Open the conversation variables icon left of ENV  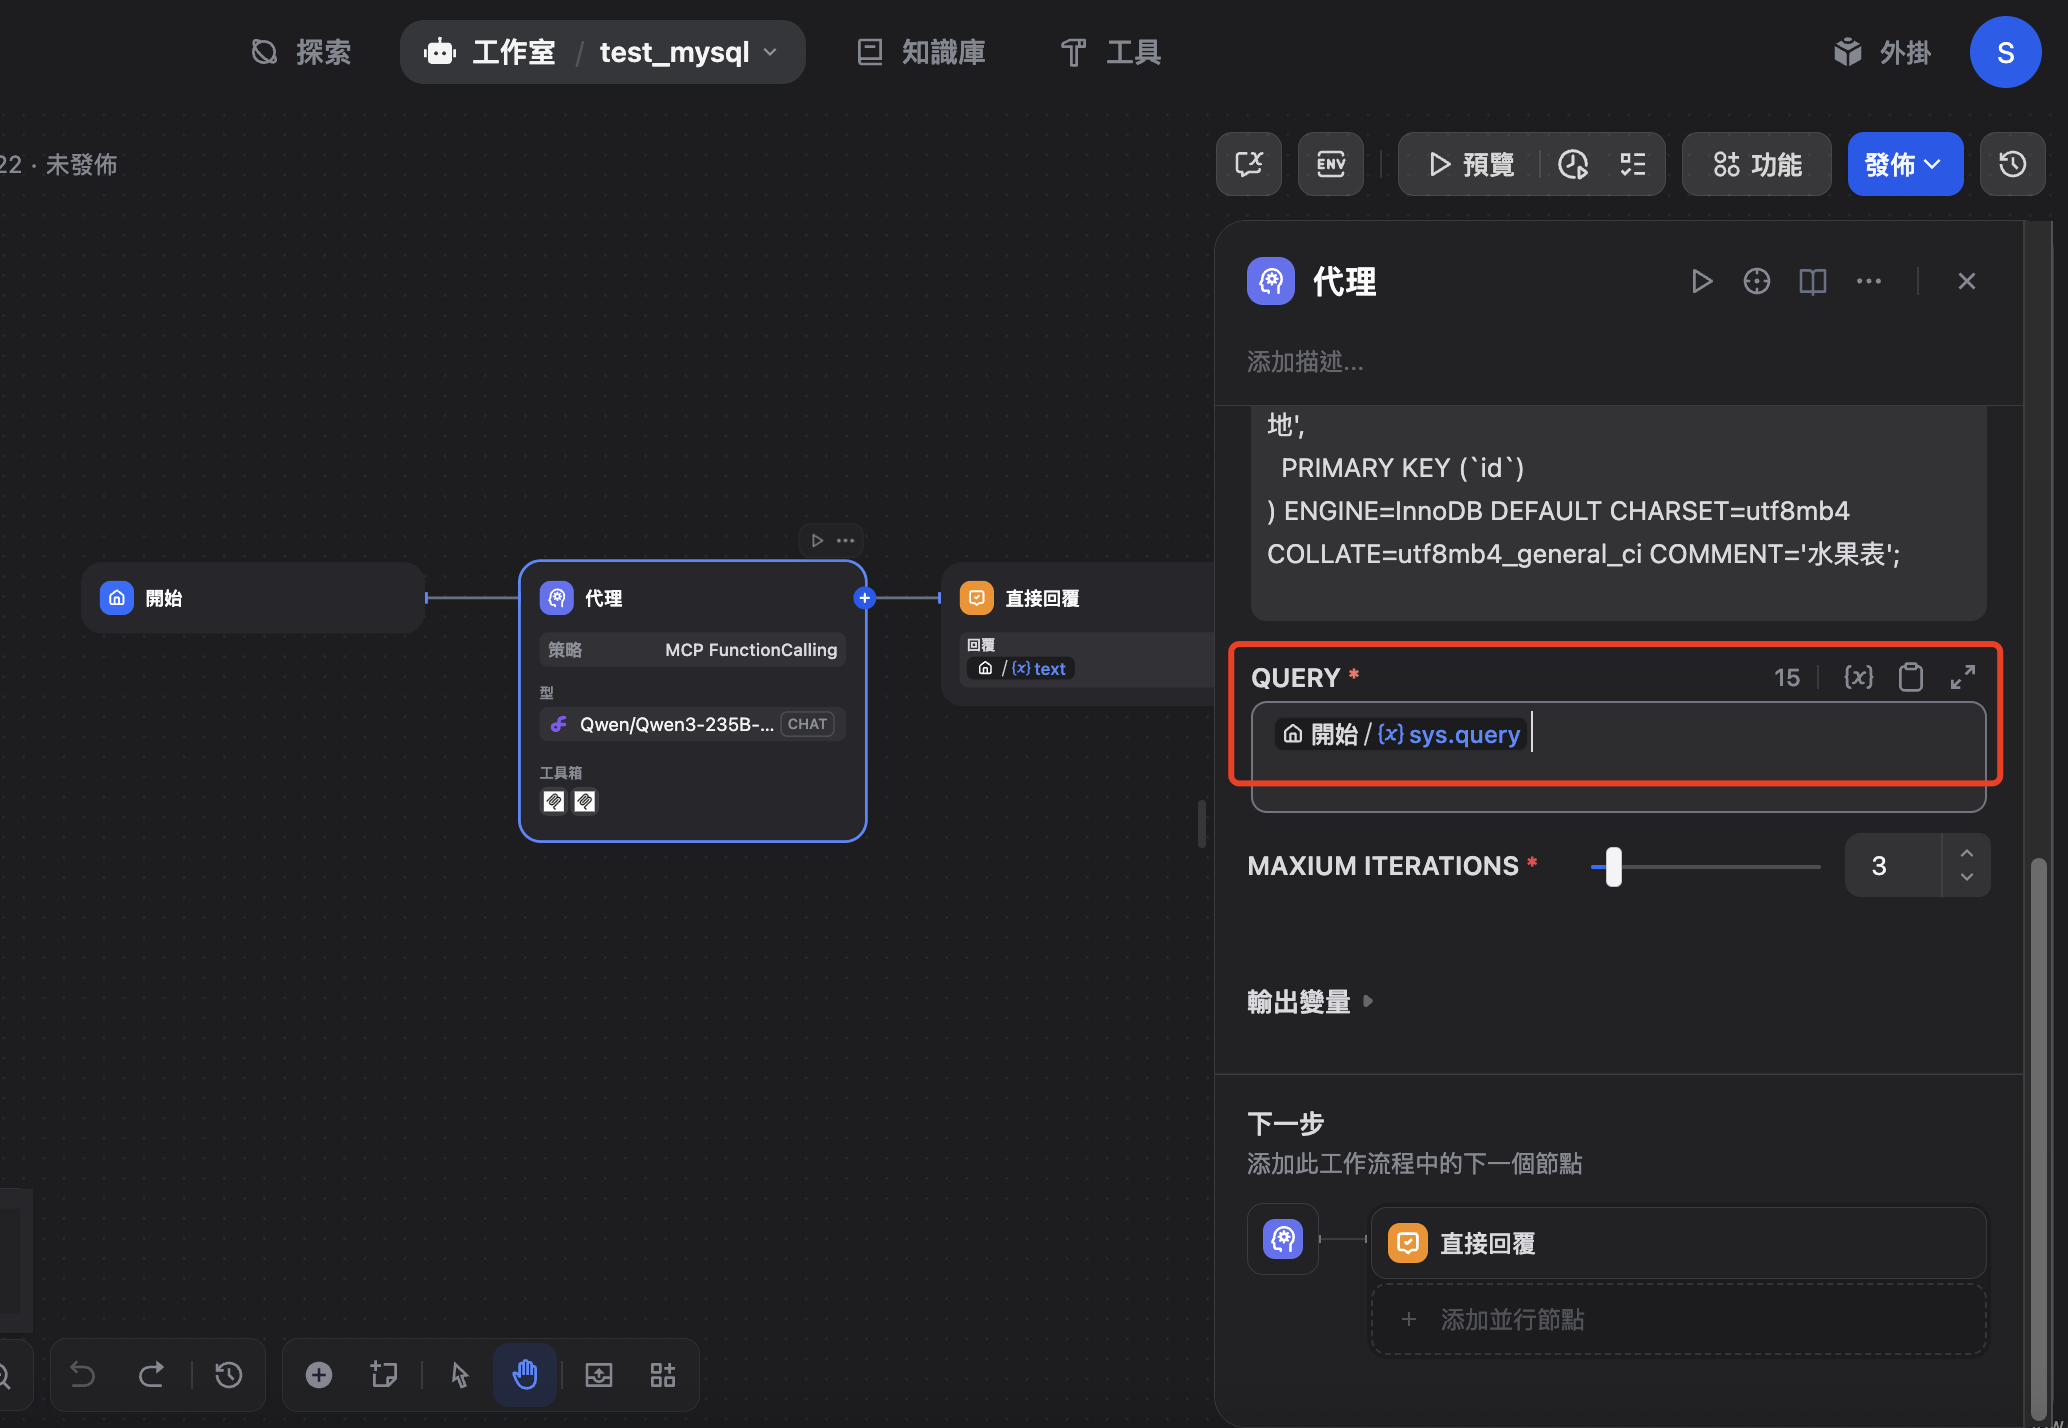pos(1248,163)
